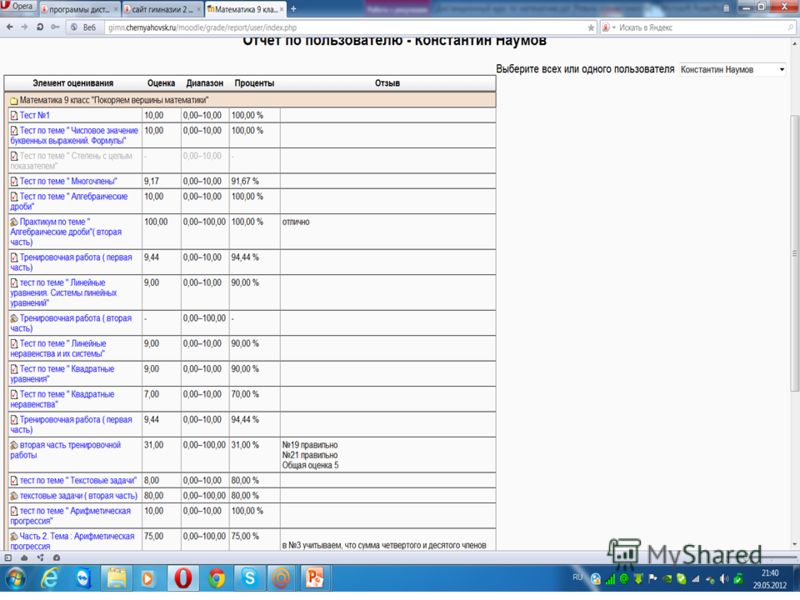Reload the page with refresh icon
800x600 pixels.
40,27
